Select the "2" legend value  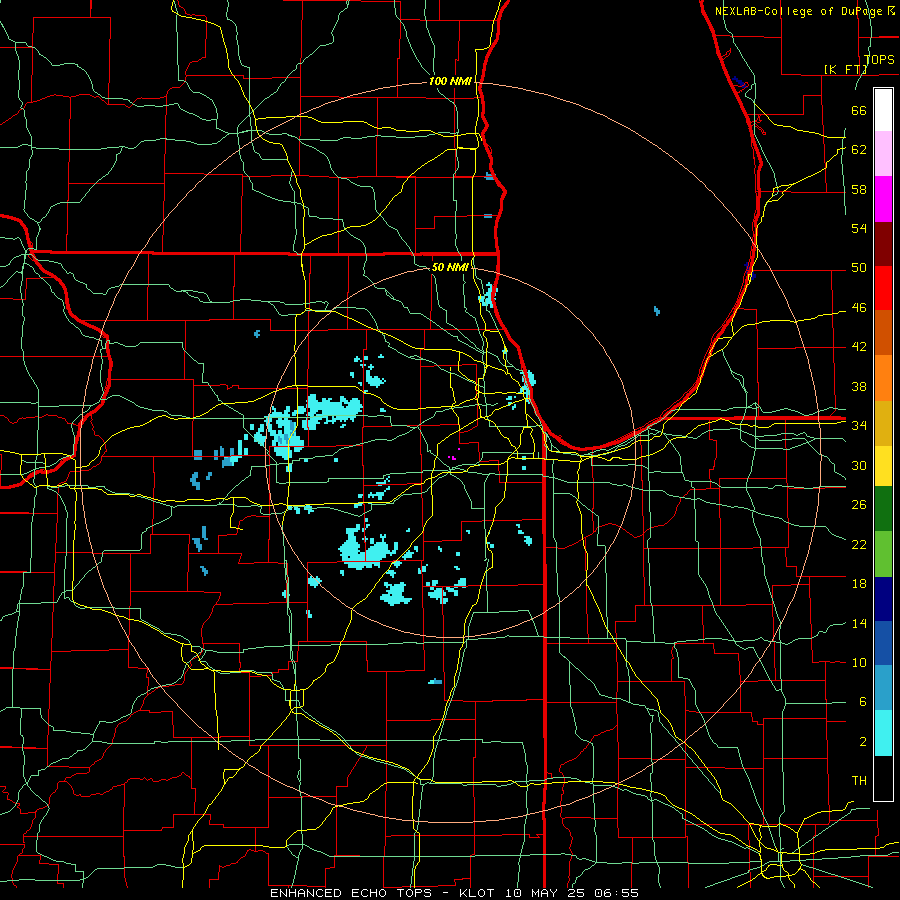click(x=862, y=742)
